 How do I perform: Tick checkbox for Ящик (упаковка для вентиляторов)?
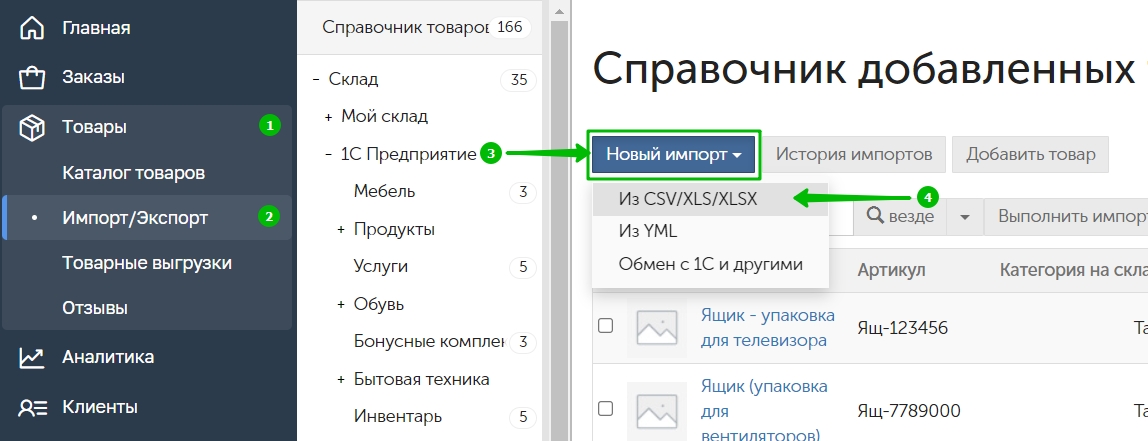pos(605,408)
